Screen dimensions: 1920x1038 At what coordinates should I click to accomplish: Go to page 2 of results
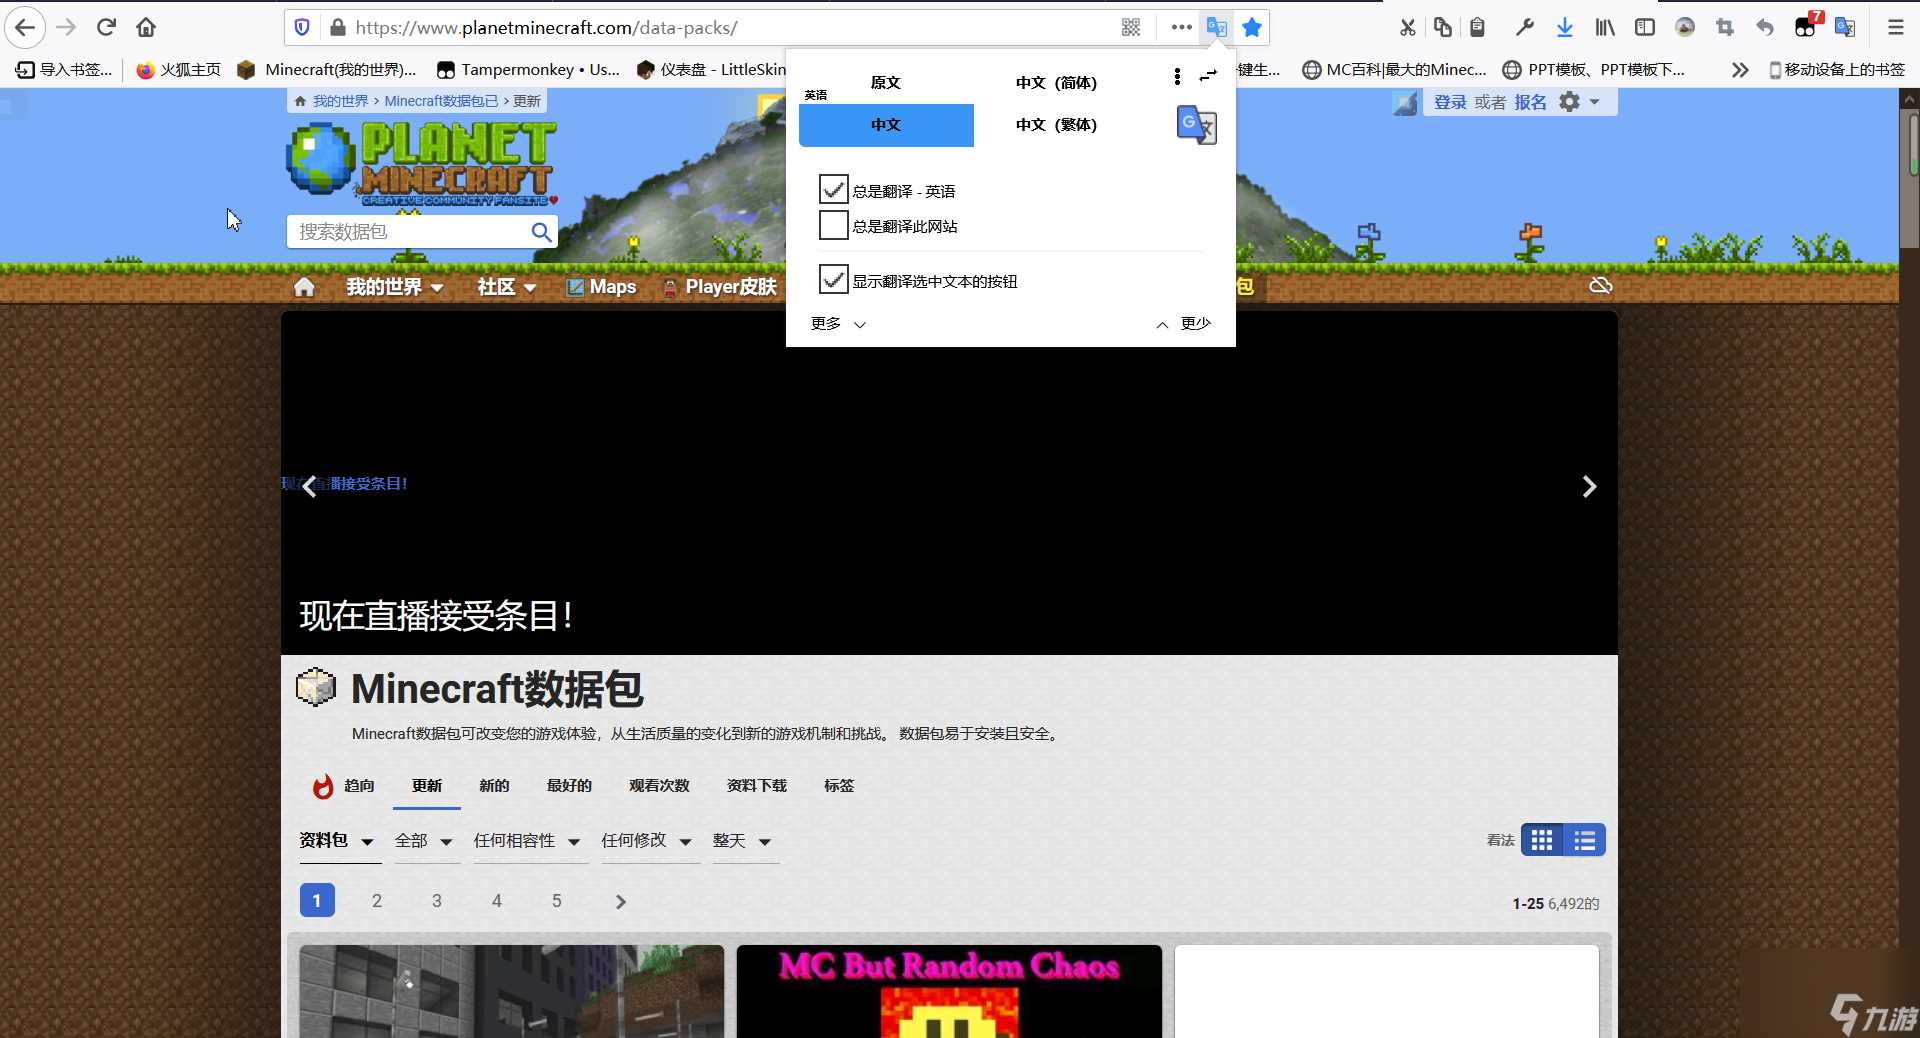(376, 901)
